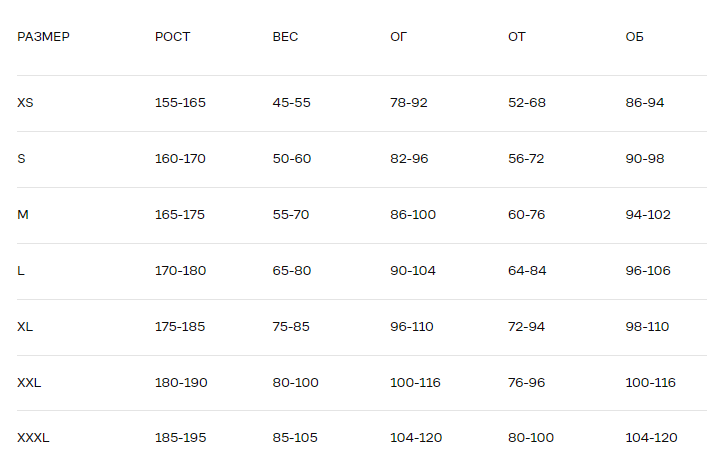This screenshot has height=464, width=707.
Task: Click weight value 85-105 in XXXL row
Action: pyautogui.click(x=294, y=438)
